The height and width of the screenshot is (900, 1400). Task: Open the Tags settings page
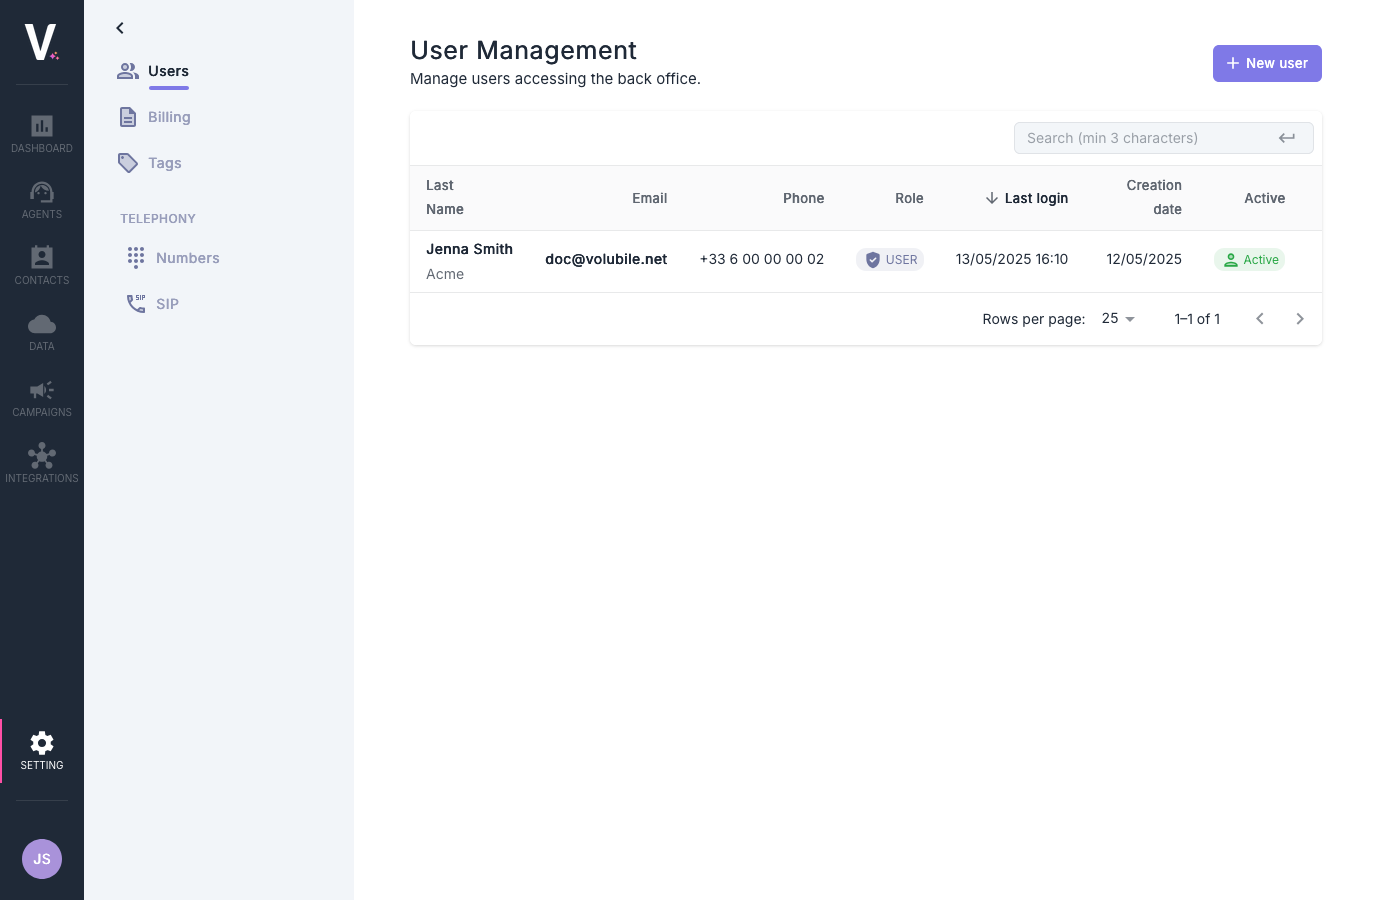[164, 162]
